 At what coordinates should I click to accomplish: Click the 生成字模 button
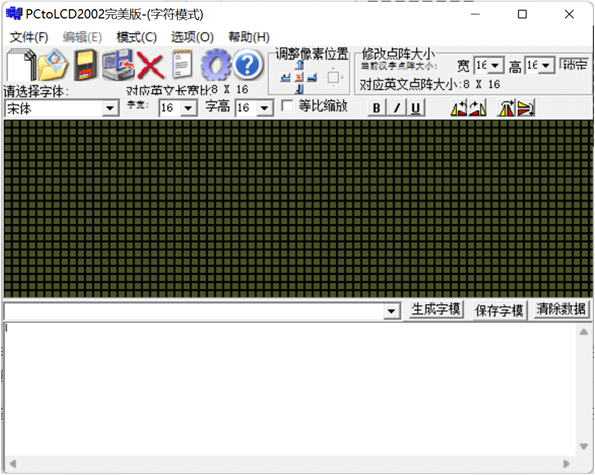pos(436,310)
